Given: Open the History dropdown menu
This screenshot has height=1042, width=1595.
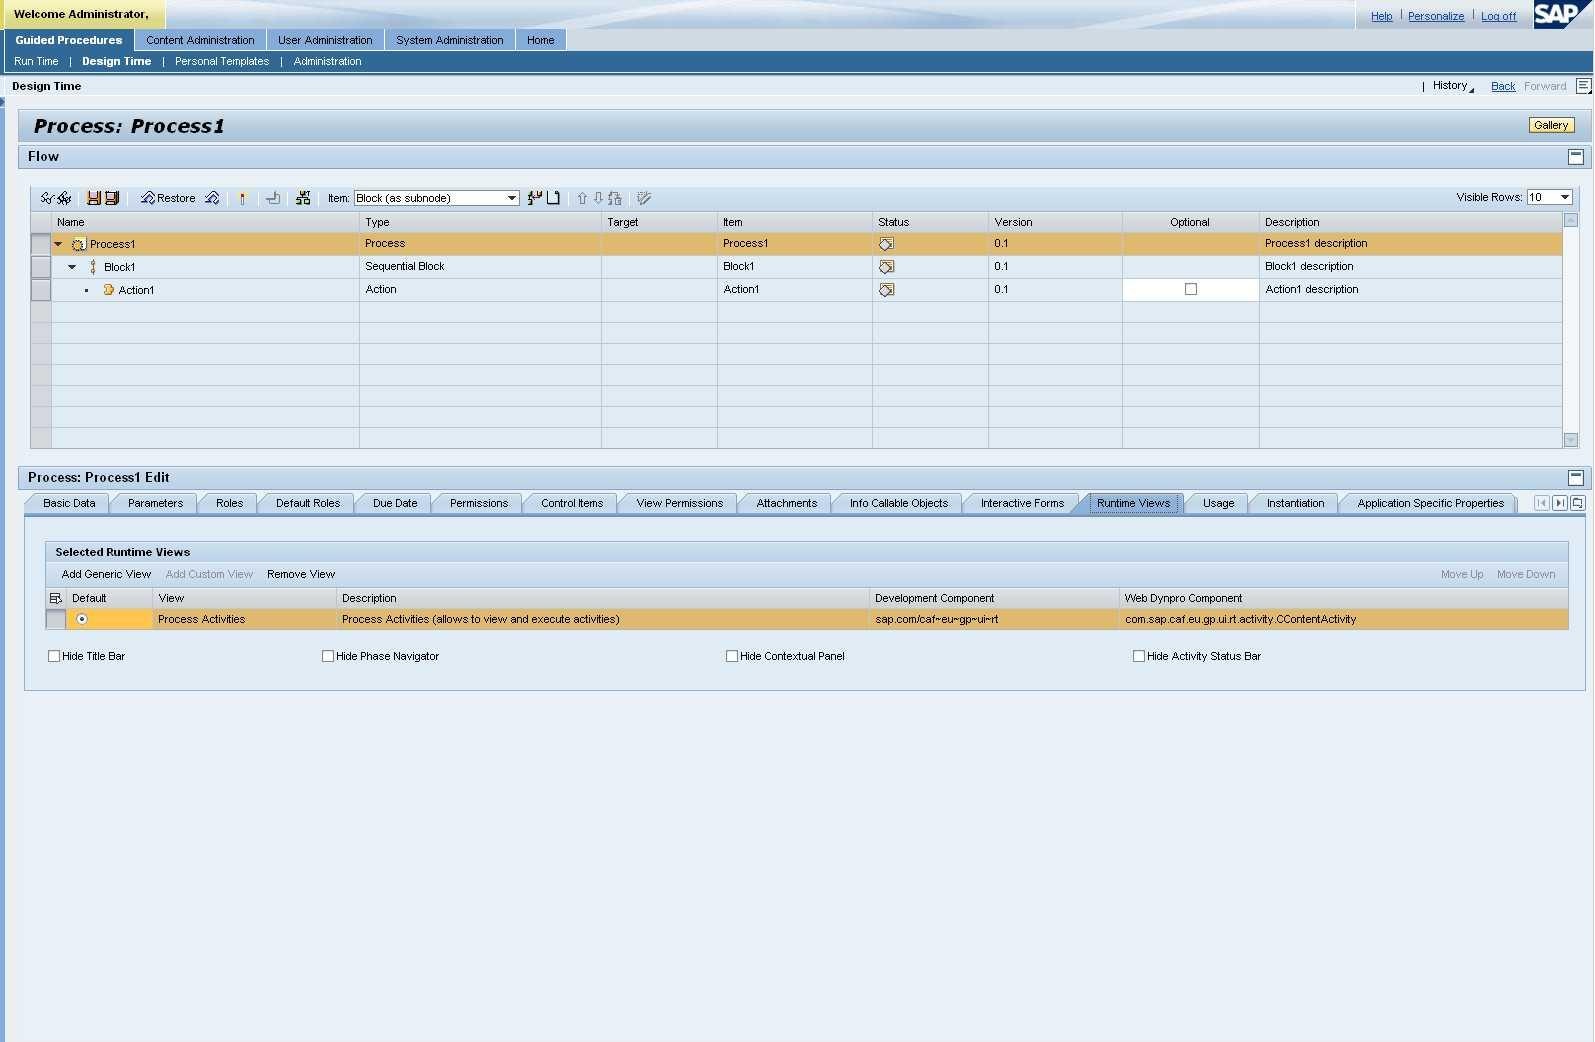Looking at the screenshot, I should pyautogui.click(x=1453, y=86).
